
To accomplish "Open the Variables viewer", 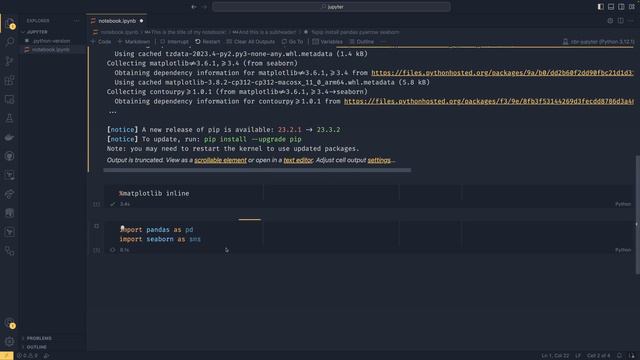I will click(x=327, y=42).
